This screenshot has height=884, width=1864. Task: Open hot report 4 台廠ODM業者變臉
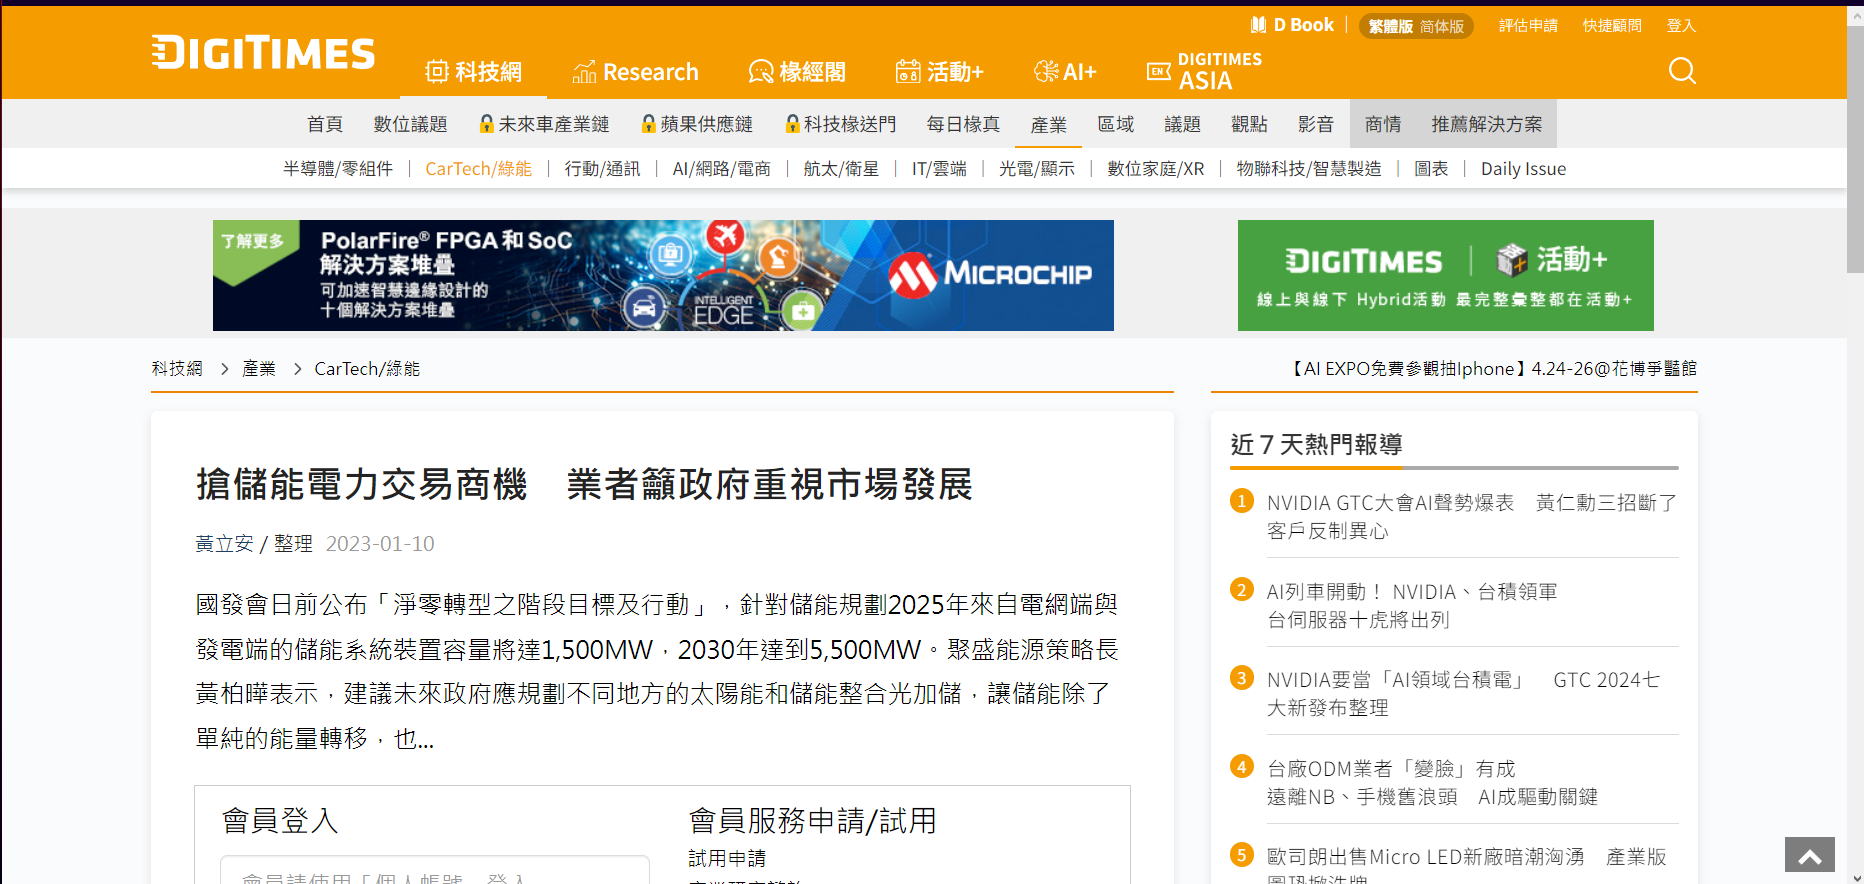[1432, 782]
